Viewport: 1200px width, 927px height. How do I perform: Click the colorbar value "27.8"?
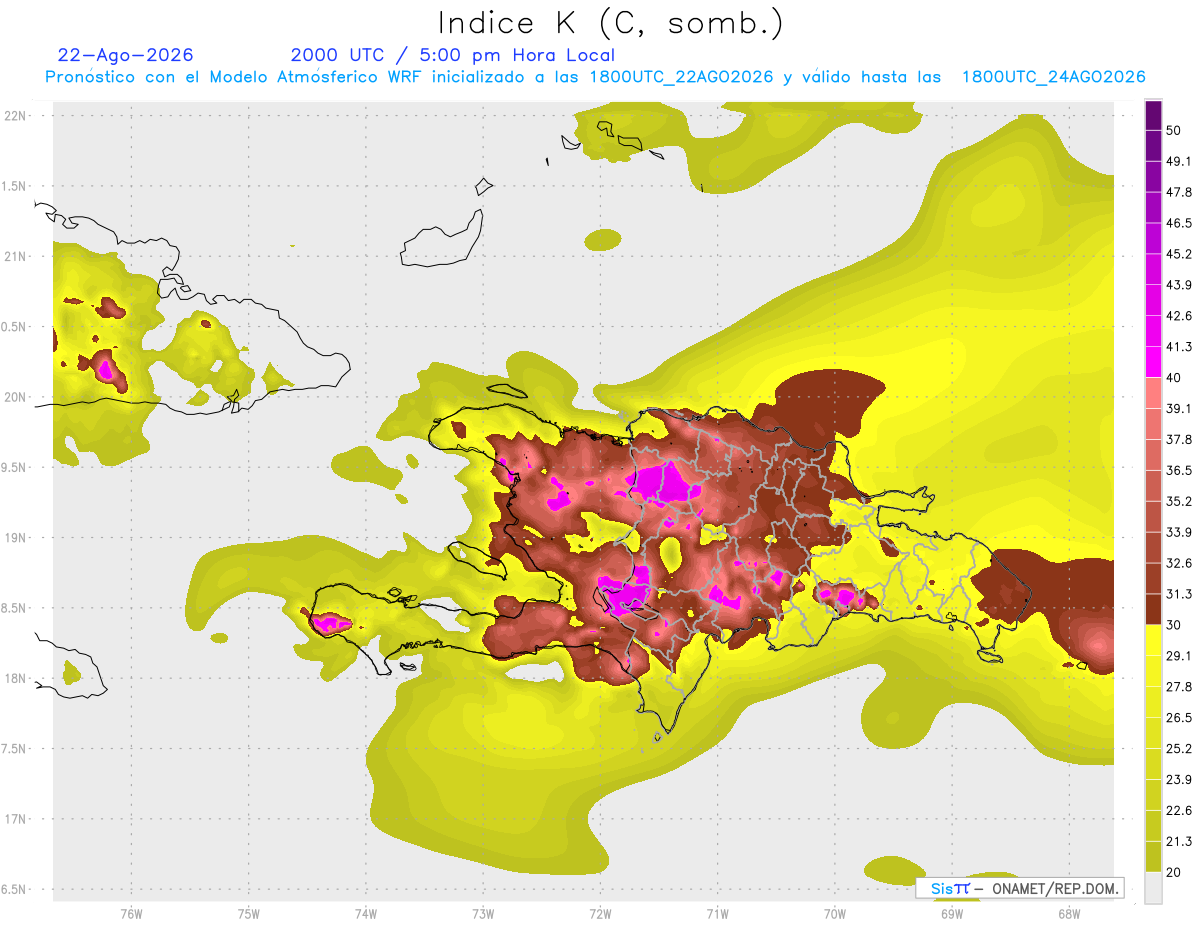(x=1179, y=686)
